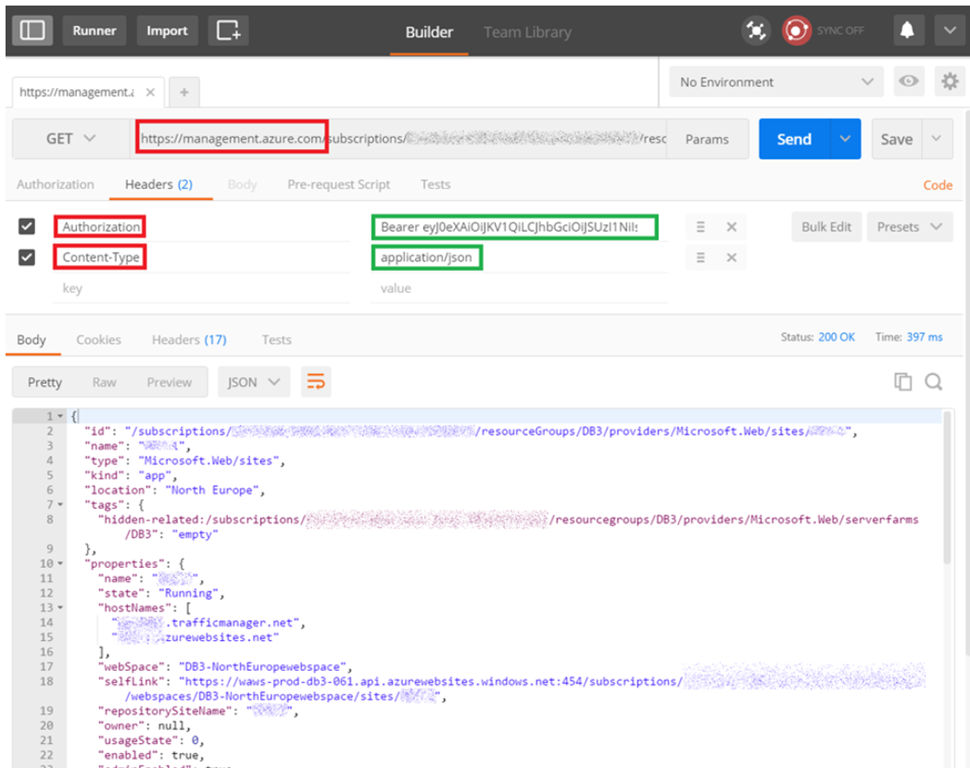Open the JSON format dropdown
Image resolution: width=970 pixels, height=768 pixels.
click(x=254, y=382)
